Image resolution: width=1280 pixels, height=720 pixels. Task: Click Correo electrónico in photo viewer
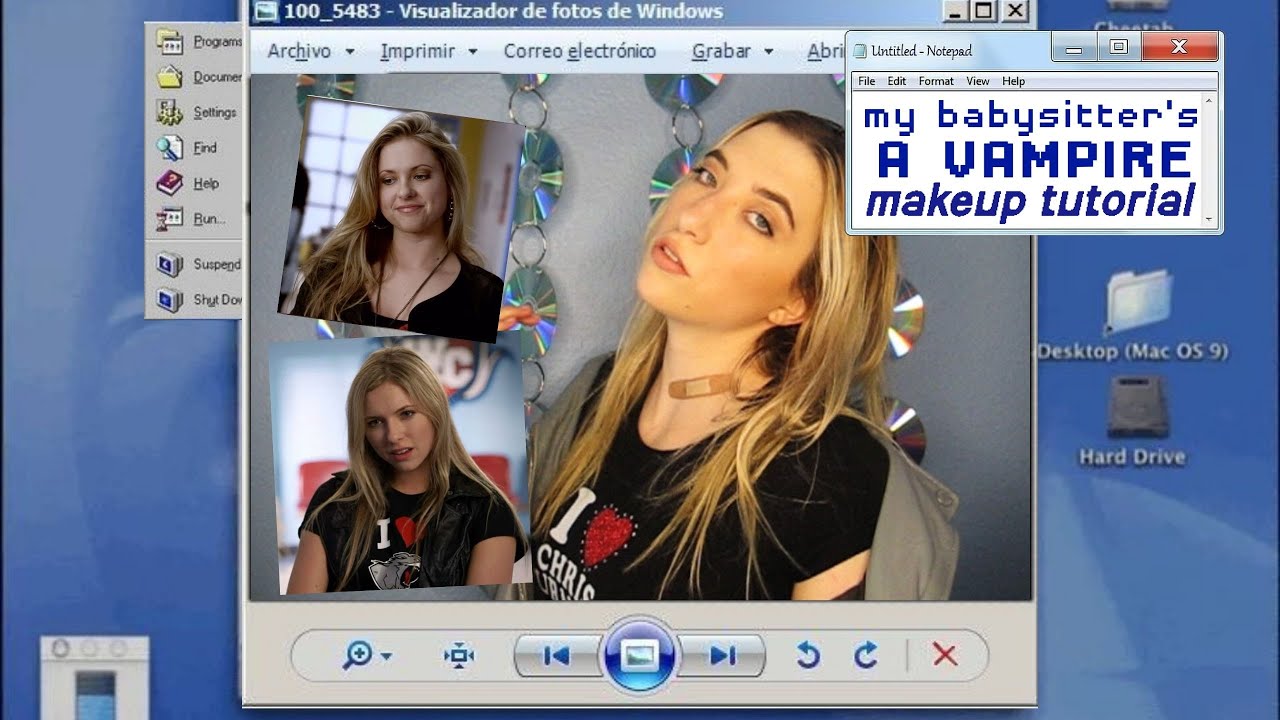coord(580,51)
